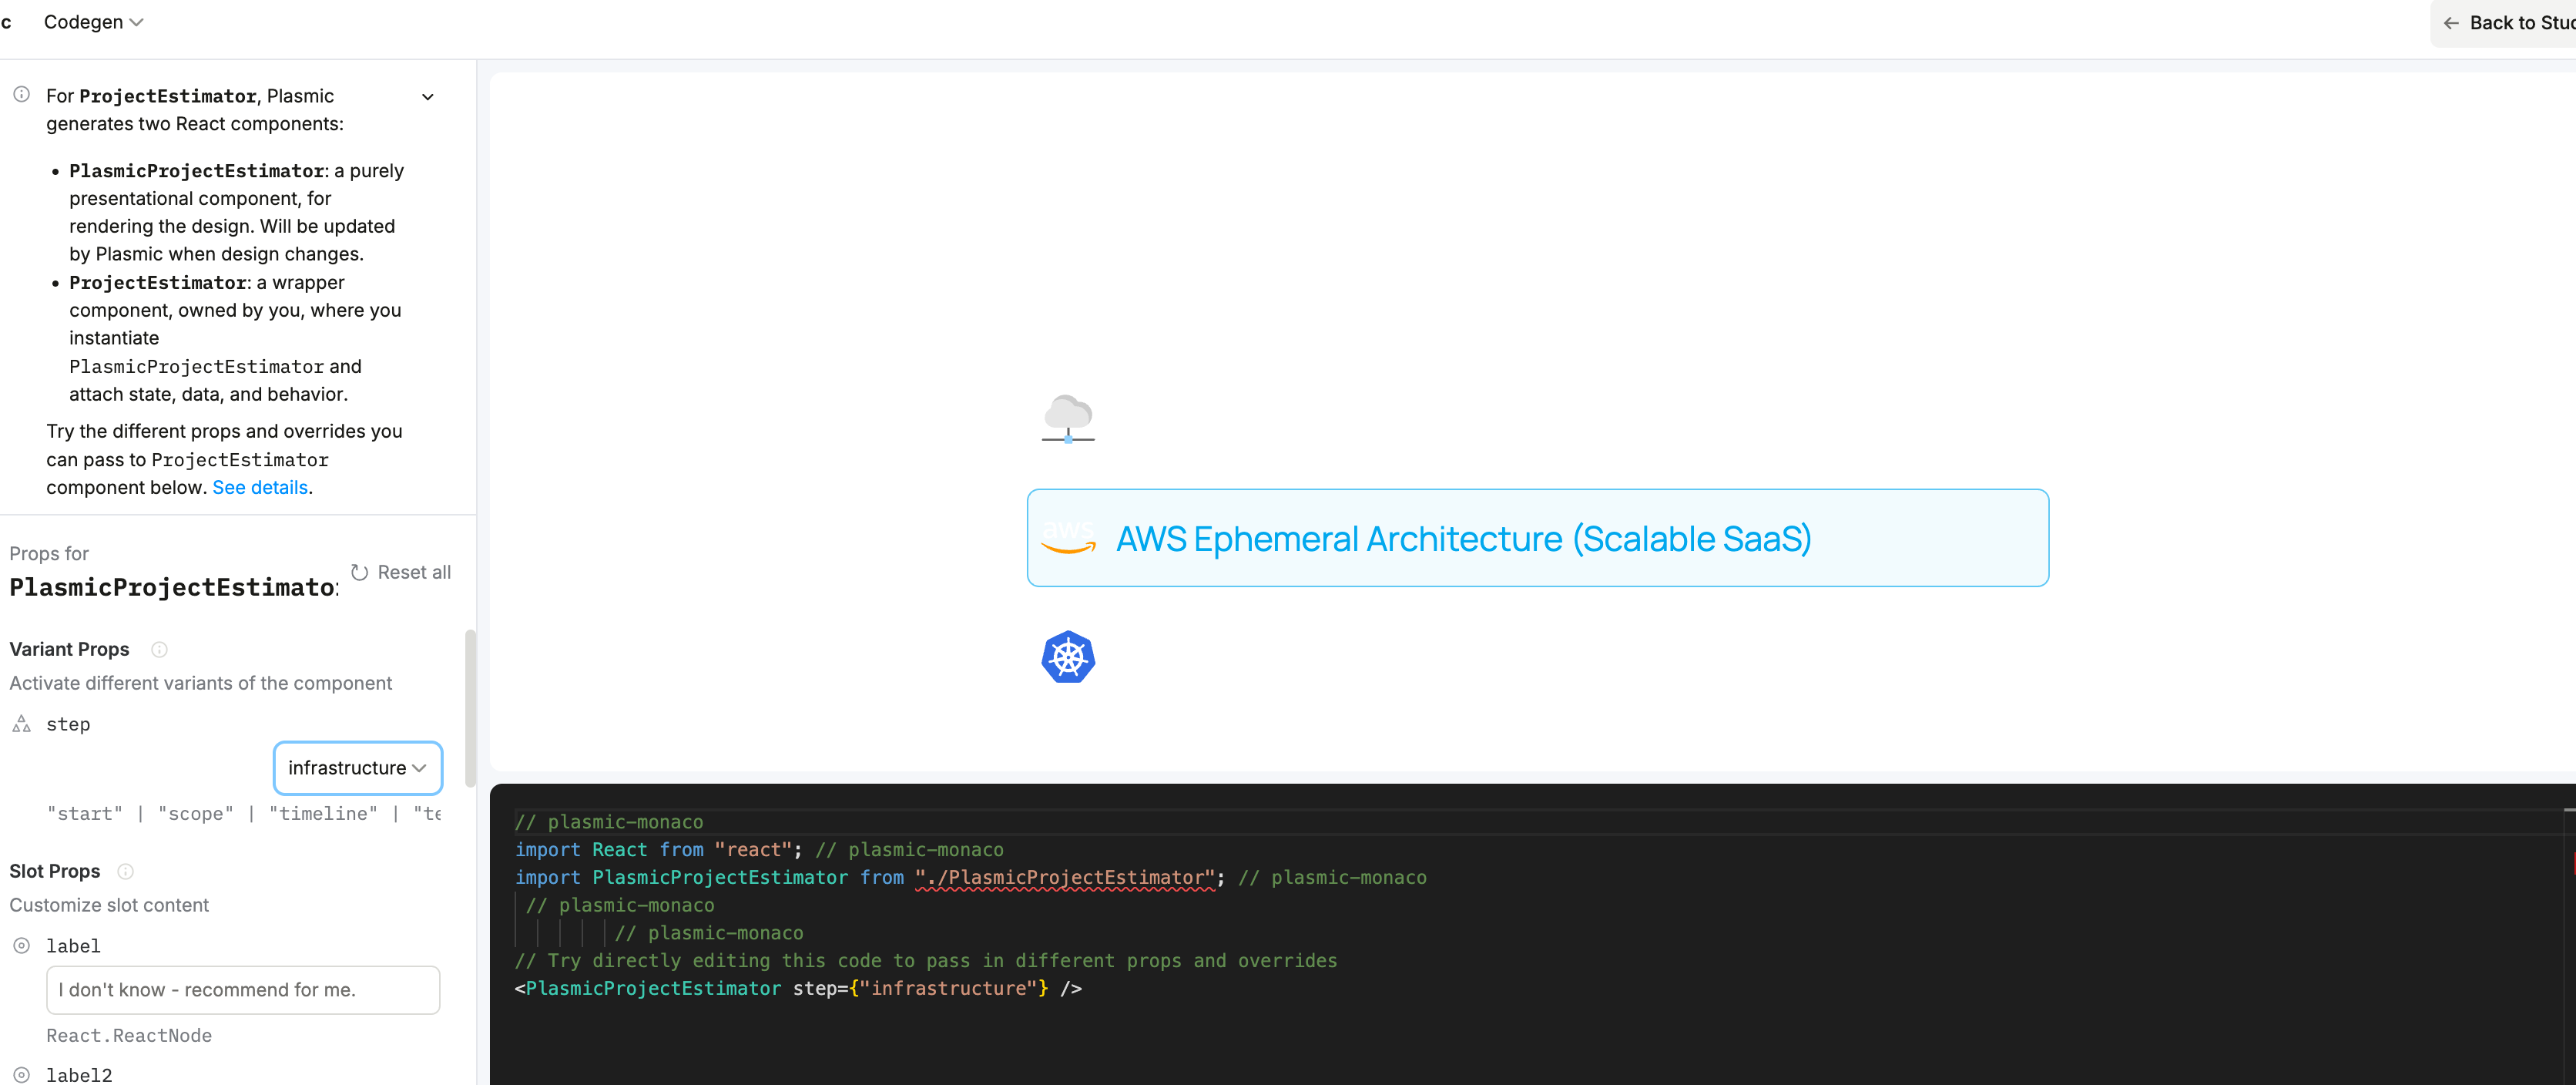Viewport: 2576px width, 1085px height.
Task: Click the slot icon beside label
Action: point(21,945)
